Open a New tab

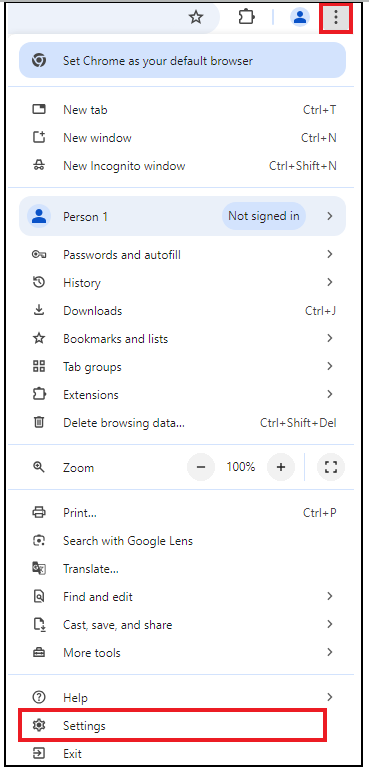point(183,110)
